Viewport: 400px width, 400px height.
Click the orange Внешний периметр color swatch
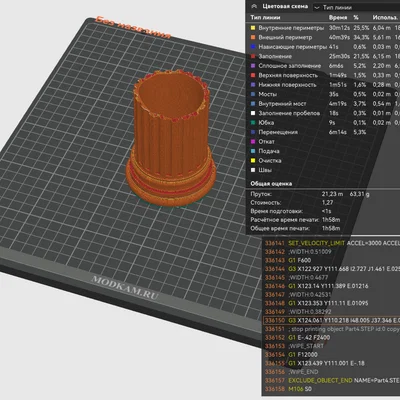253,37
